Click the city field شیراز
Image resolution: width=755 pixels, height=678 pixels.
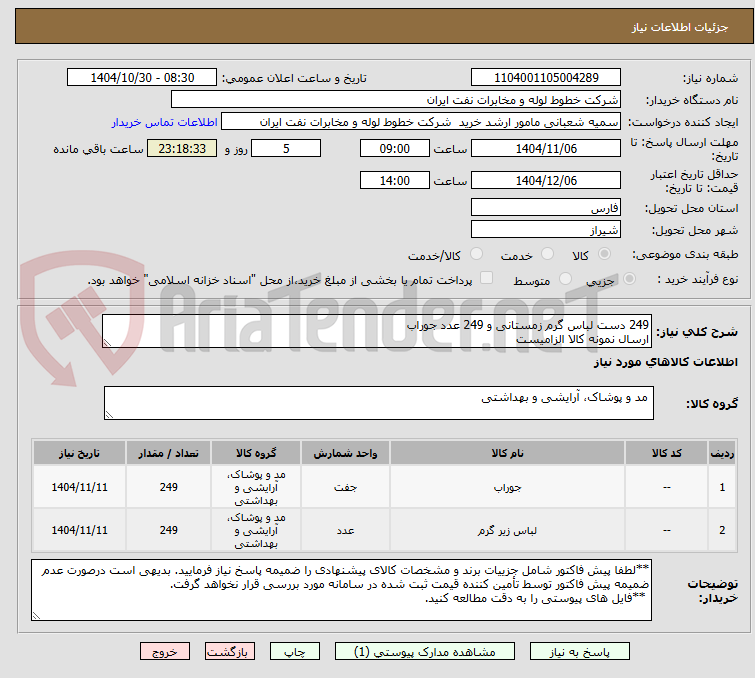click(x=546, y=230)
